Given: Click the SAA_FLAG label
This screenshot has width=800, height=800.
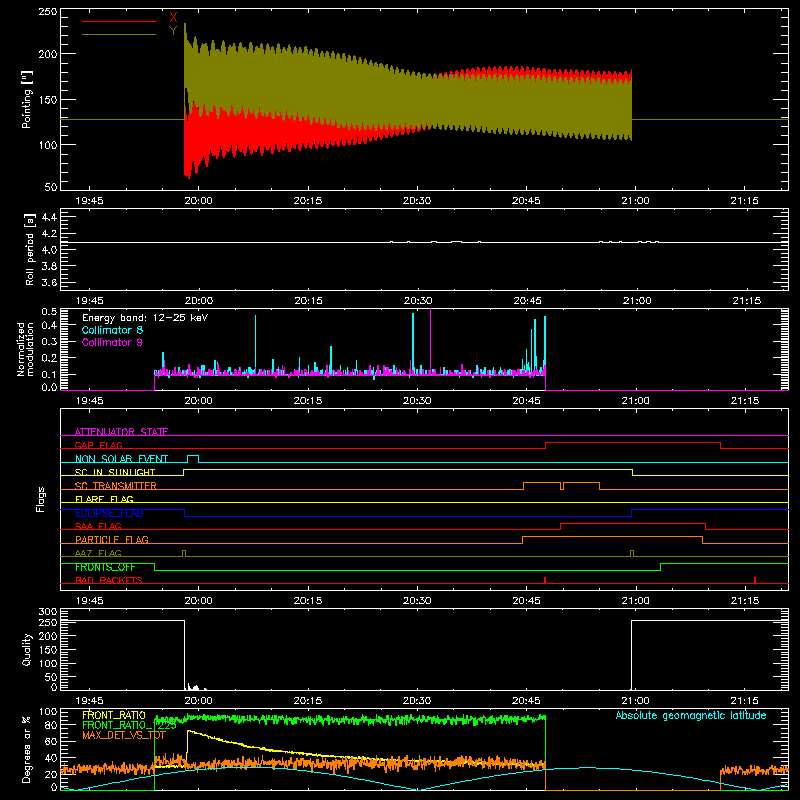Looking at the screenshot, I should [98, 526].
